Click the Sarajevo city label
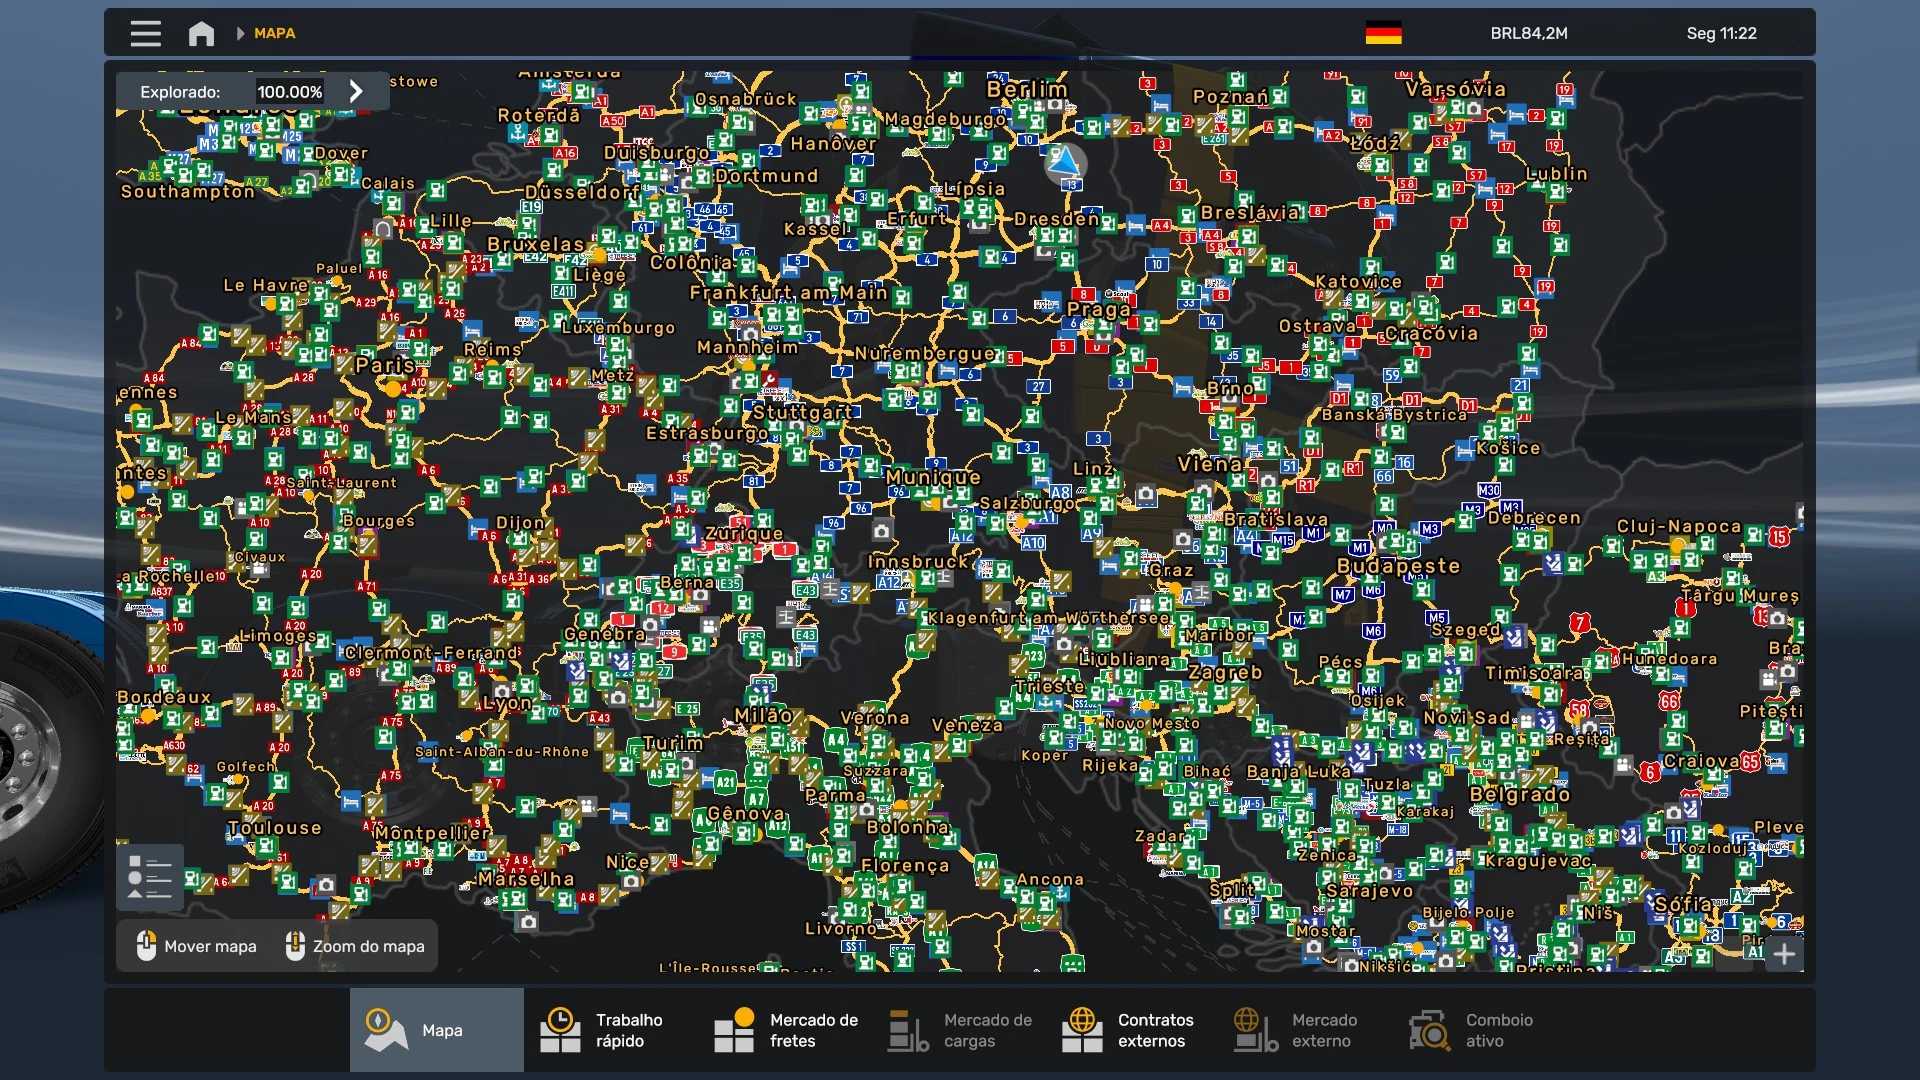 [1369, 891]
